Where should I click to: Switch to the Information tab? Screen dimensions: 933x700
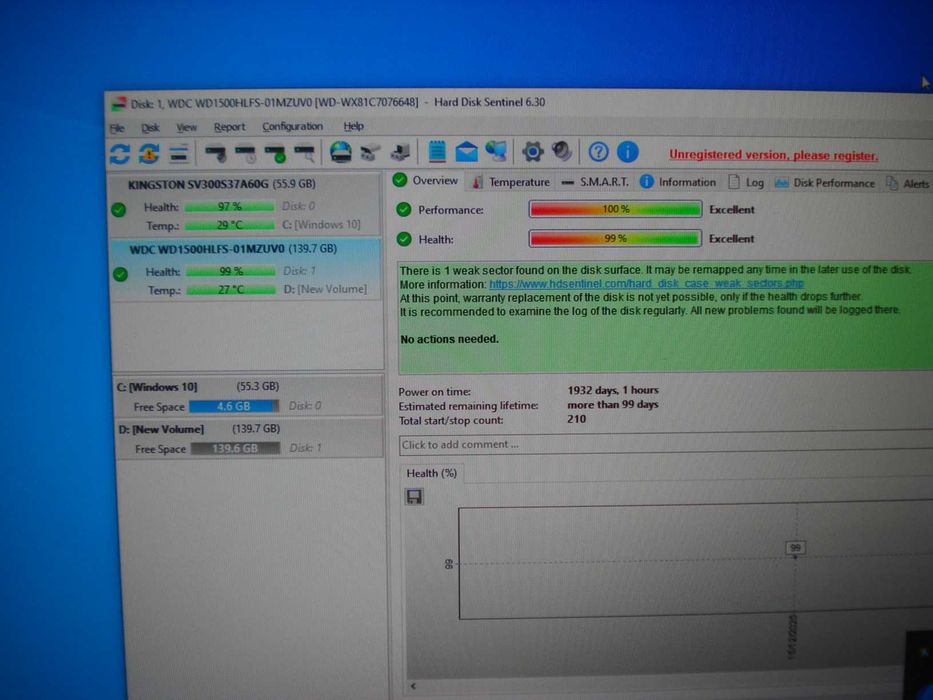(678, 182)
